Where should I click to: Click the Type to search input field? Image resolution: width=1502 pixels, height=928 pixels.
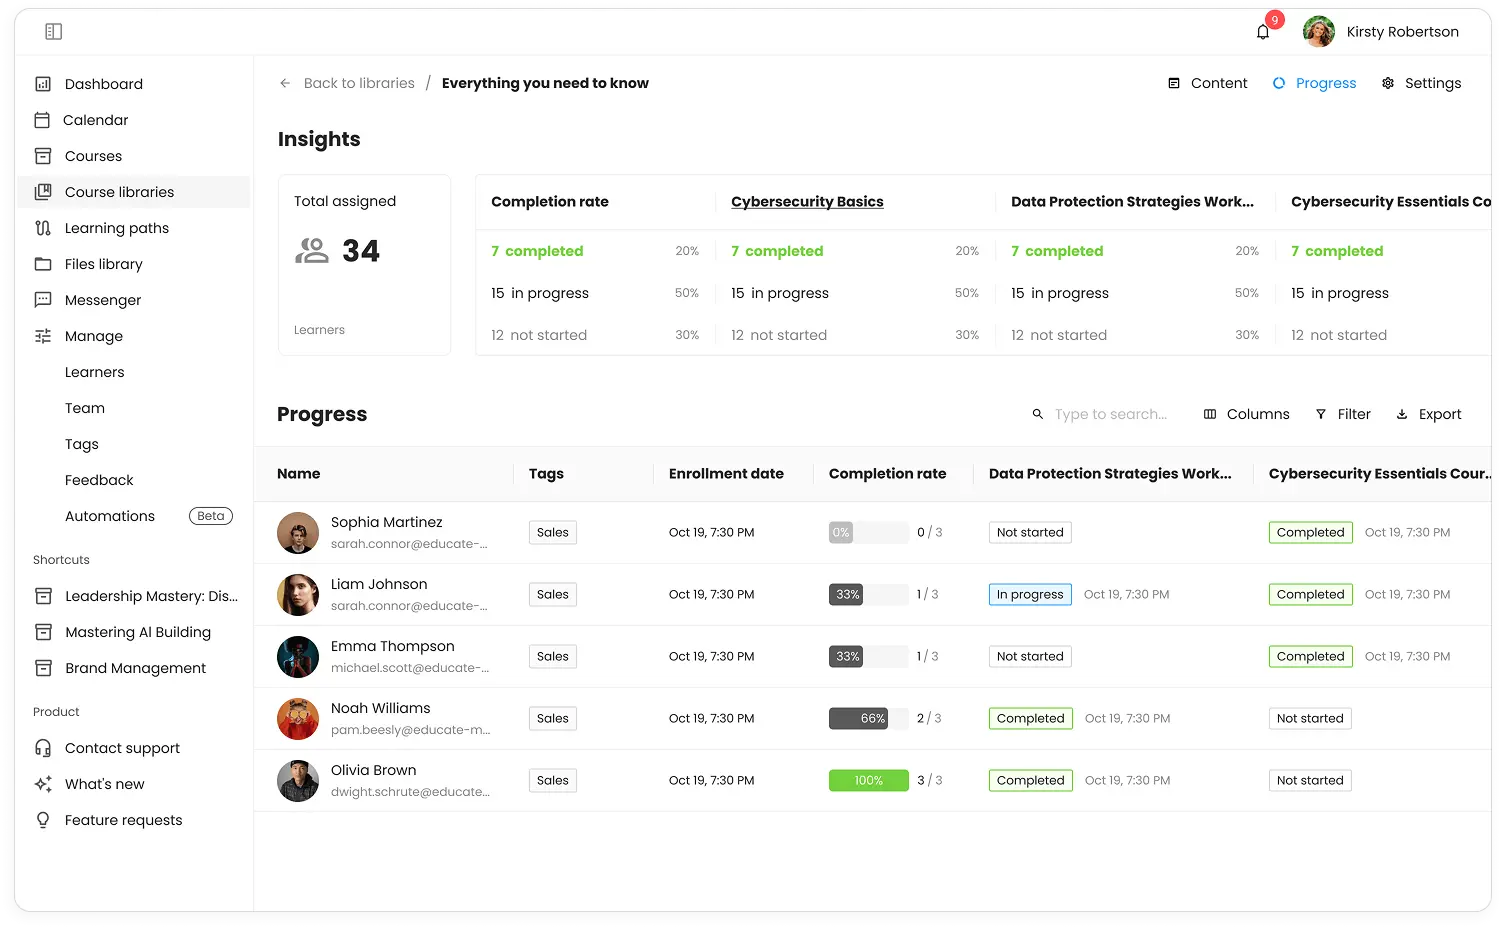pos(1110,414)
